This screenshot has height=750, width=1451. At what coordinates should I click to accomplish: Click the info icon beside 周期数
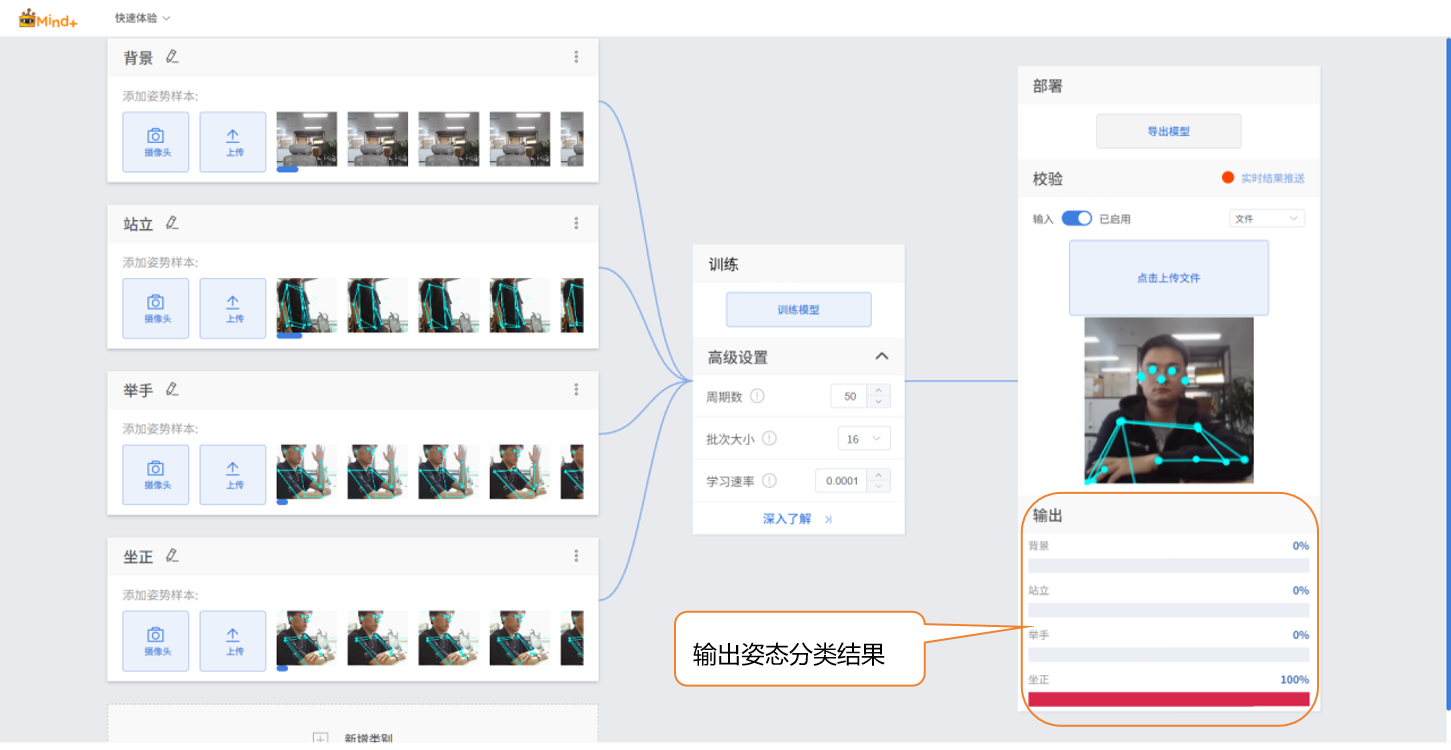click(x=757, y=396)
